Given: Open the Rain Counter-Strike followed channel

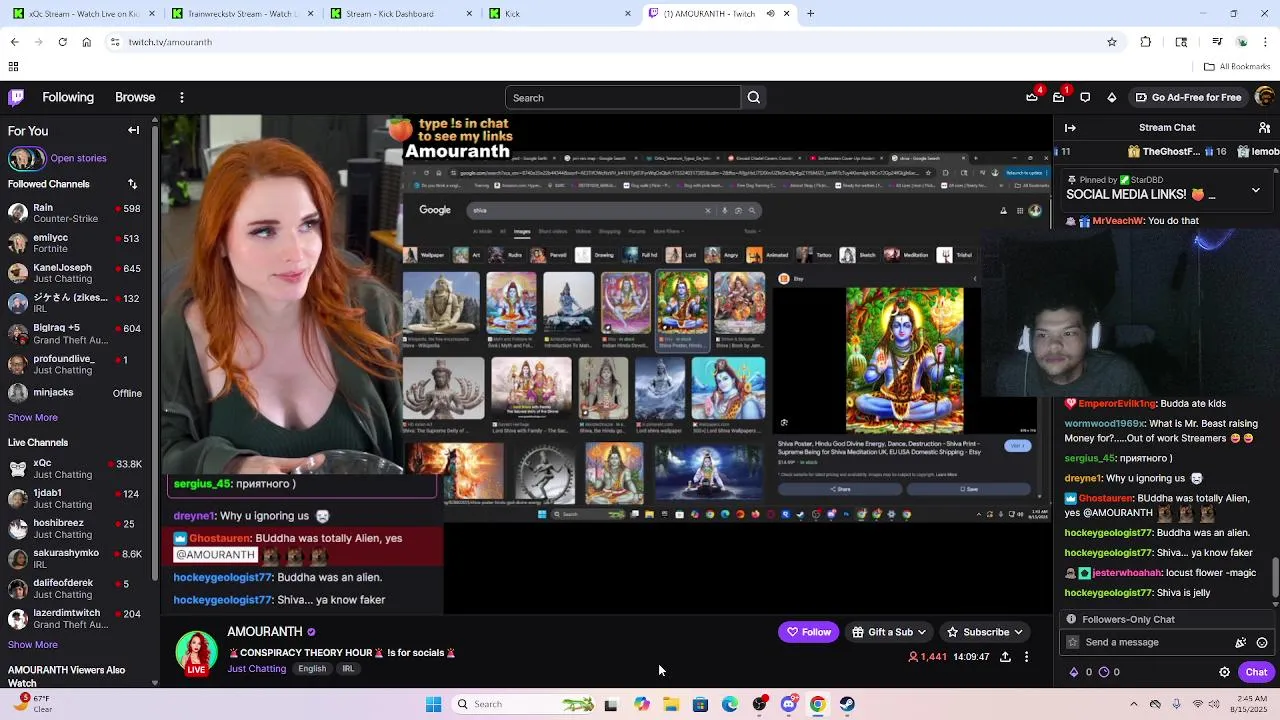Looking at the screenshot, I should click(77, 213).
